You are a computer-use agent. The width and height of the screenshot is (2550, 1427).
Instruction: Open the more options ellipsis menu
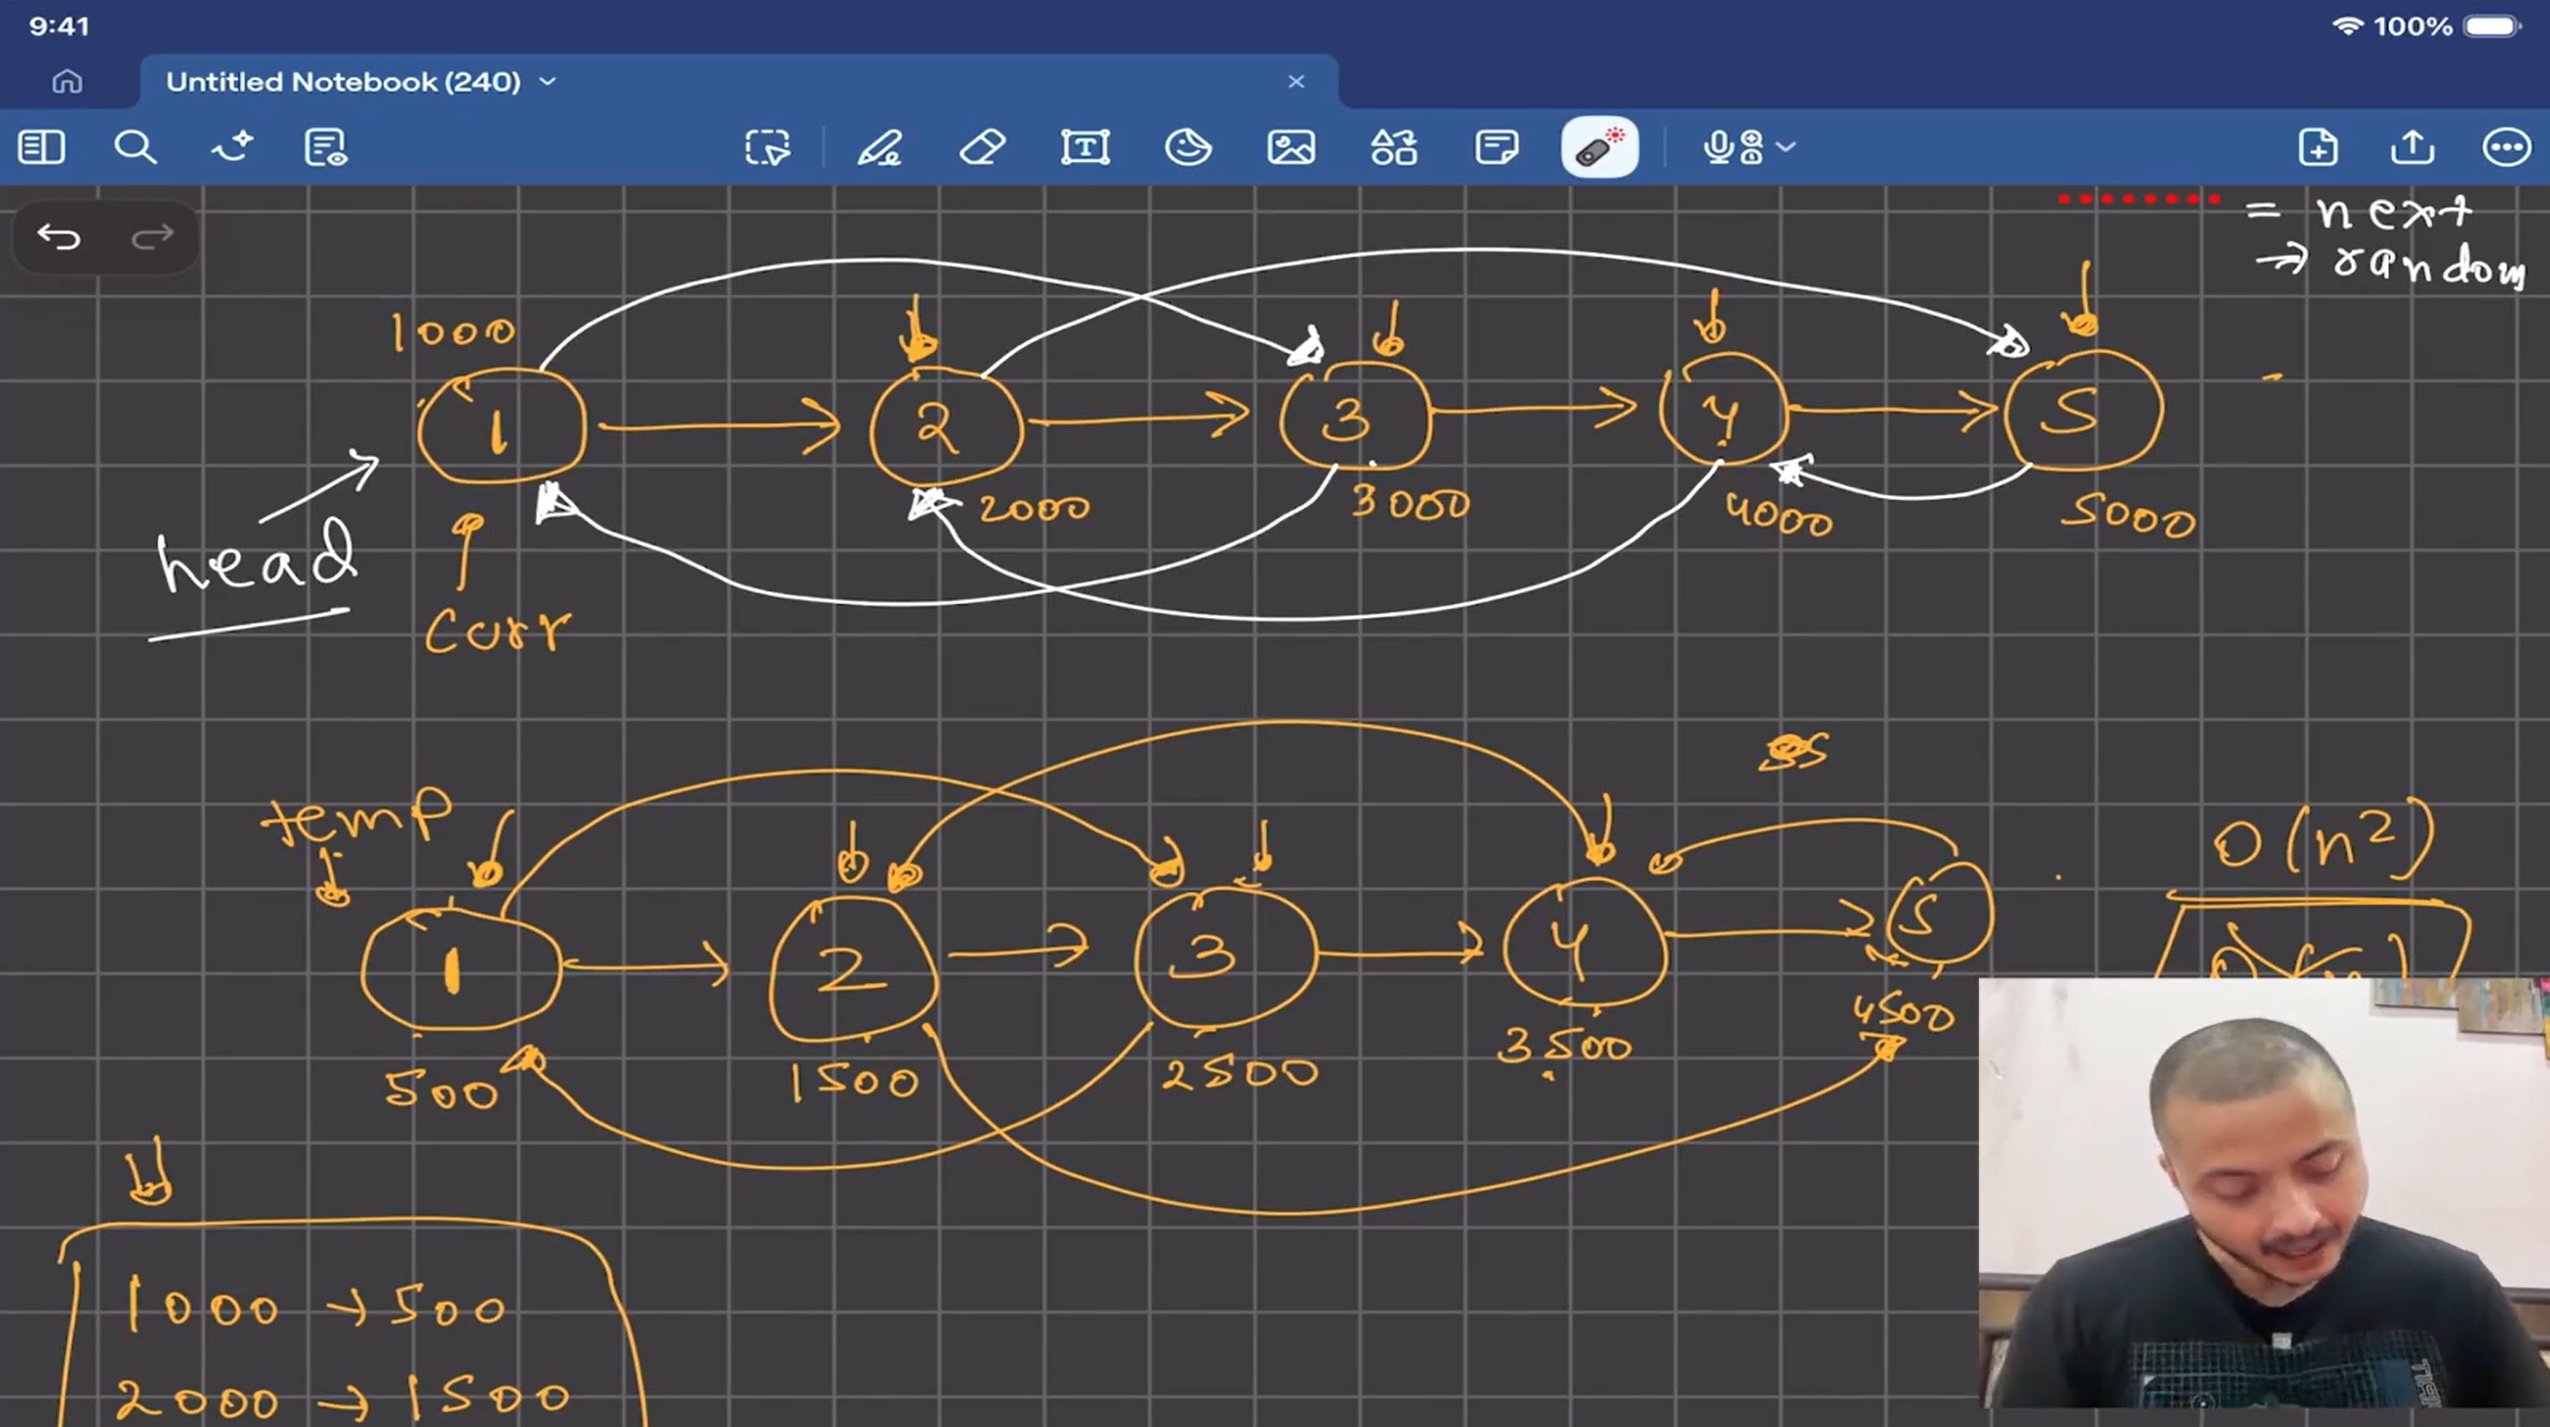coord(2506,147)
